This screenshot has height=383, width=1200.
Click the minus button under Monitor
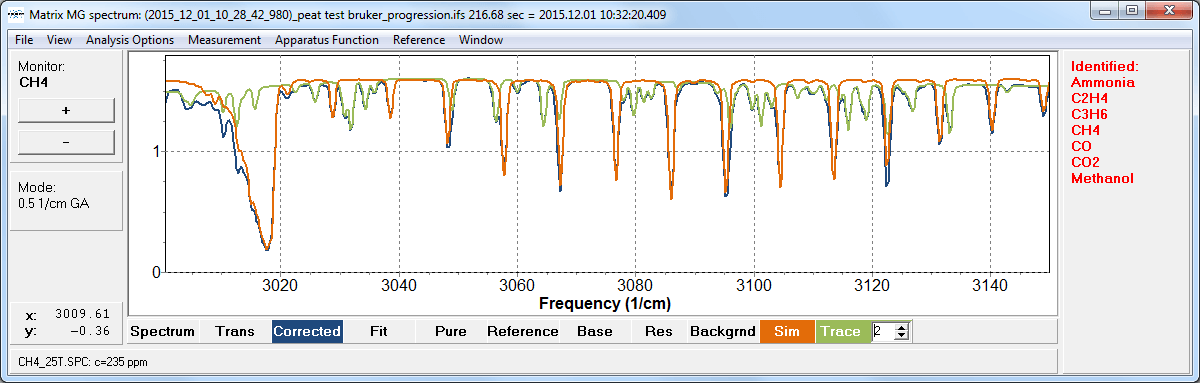[66, 142]
